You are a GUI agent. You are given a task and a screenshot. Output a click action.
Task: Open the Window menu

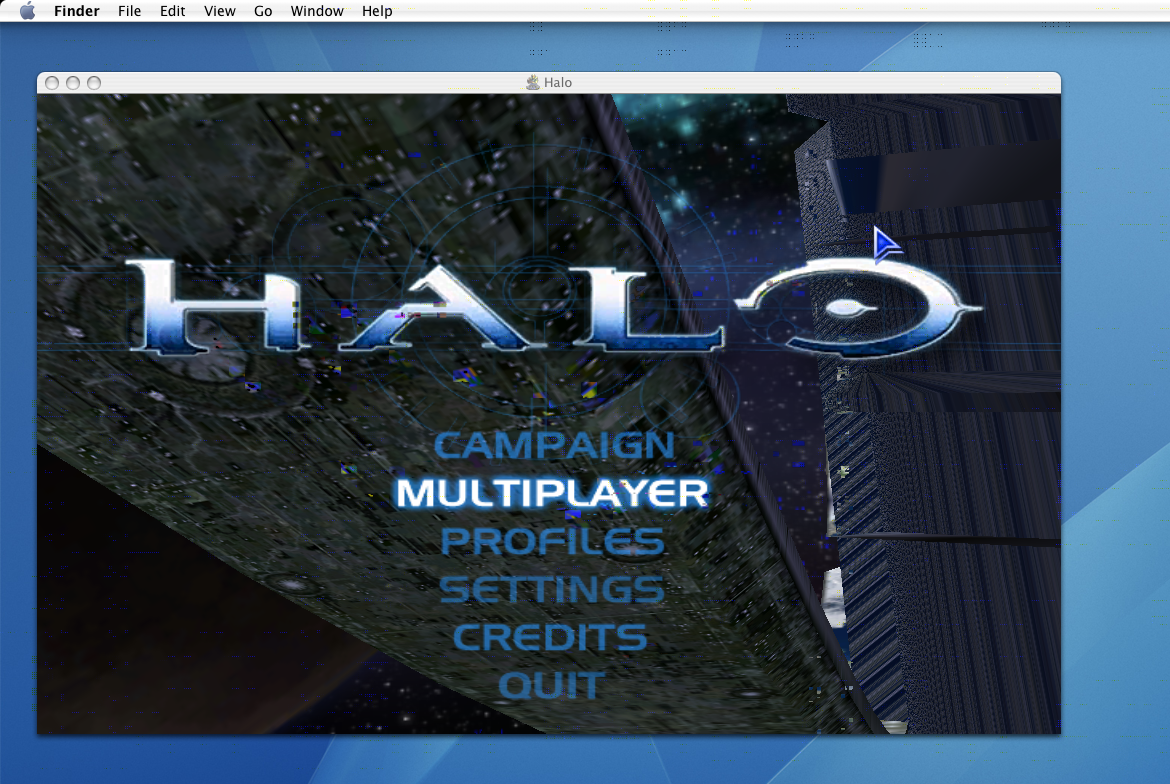(x=317, y=10)
